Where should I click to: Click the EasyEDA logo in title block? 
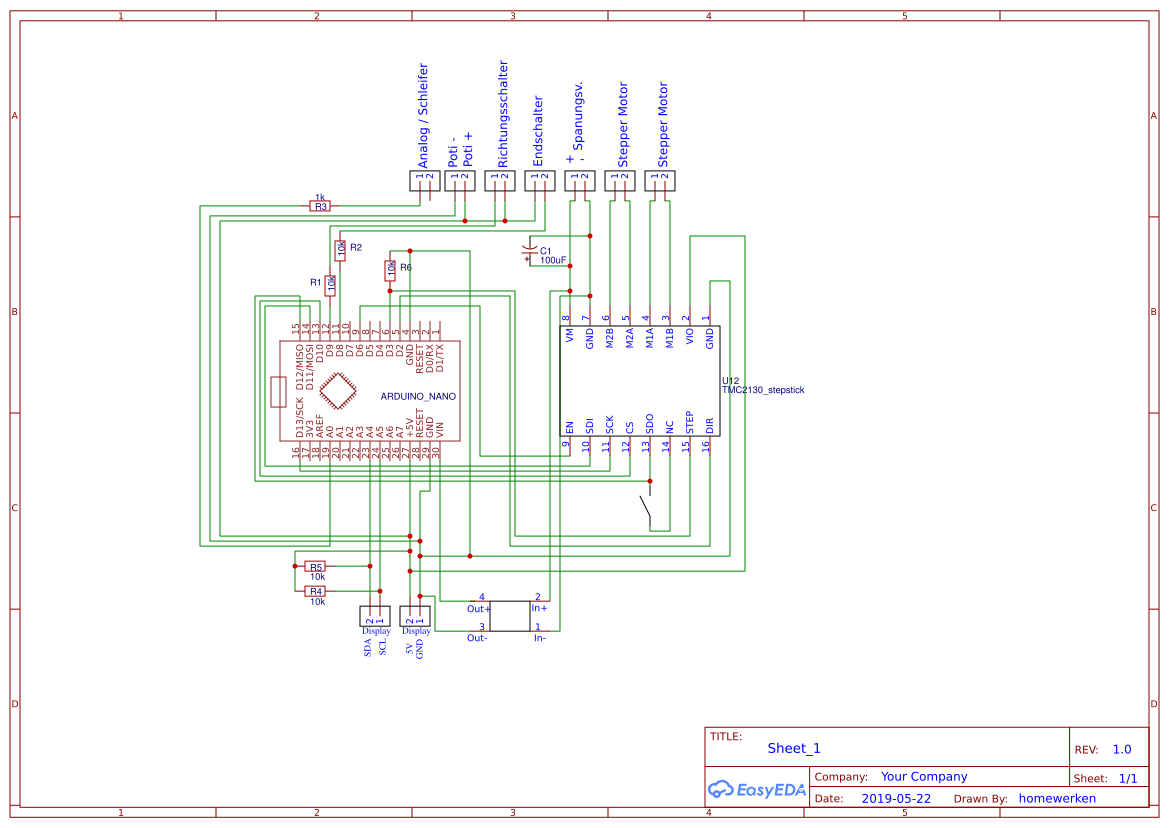(757, 789)
